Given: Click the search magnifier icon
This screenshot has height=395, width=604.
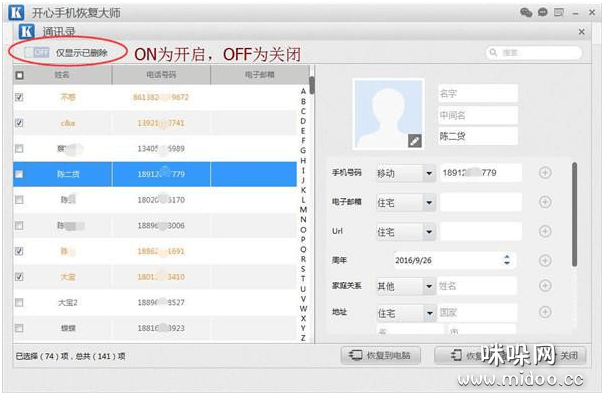Looking at the screenshot, I should (493, 52).
